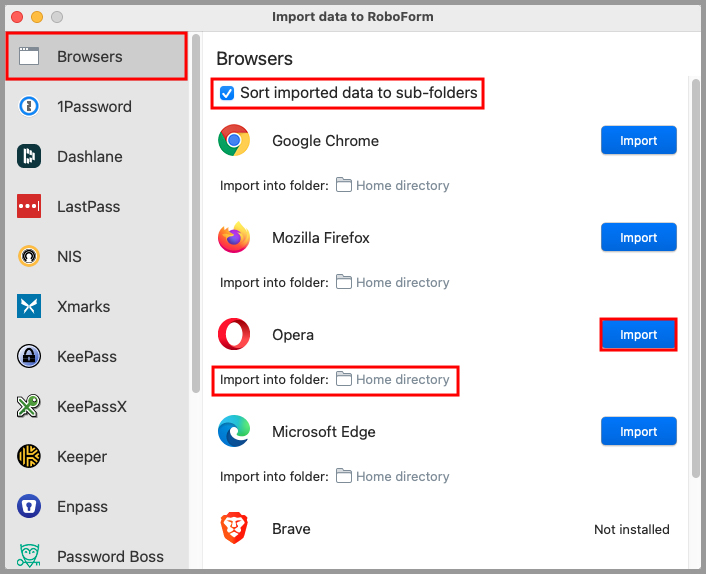
Task: Click the Microsoft Edge logo
Action: (234, 431)
